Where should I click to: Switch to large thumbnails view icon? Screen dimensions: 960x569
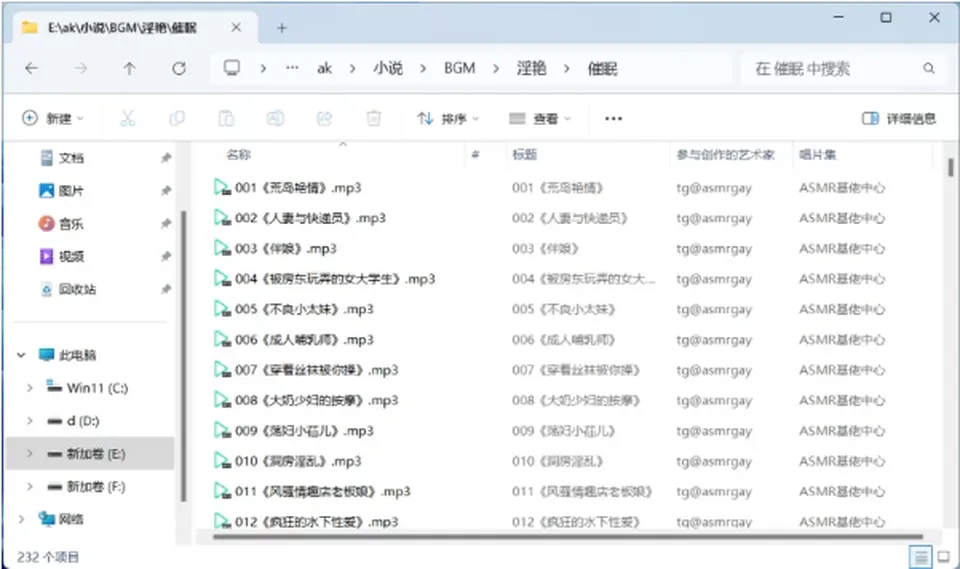point(943,557)
